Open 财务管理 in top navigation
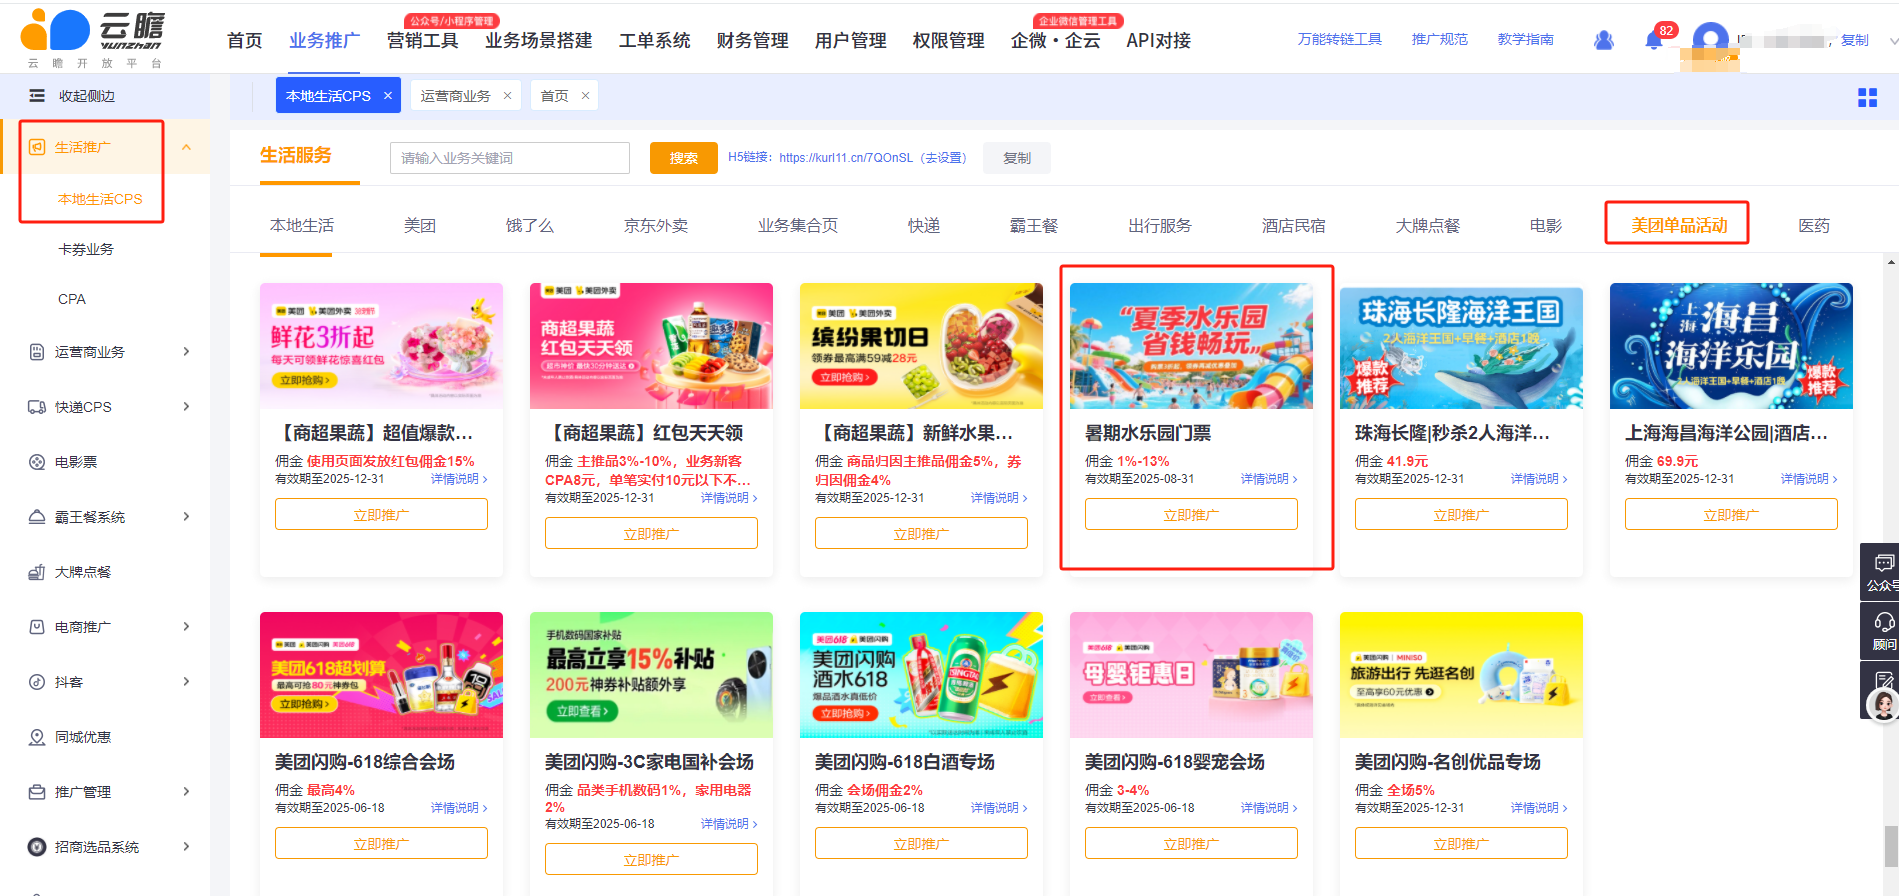 (752, 41)
